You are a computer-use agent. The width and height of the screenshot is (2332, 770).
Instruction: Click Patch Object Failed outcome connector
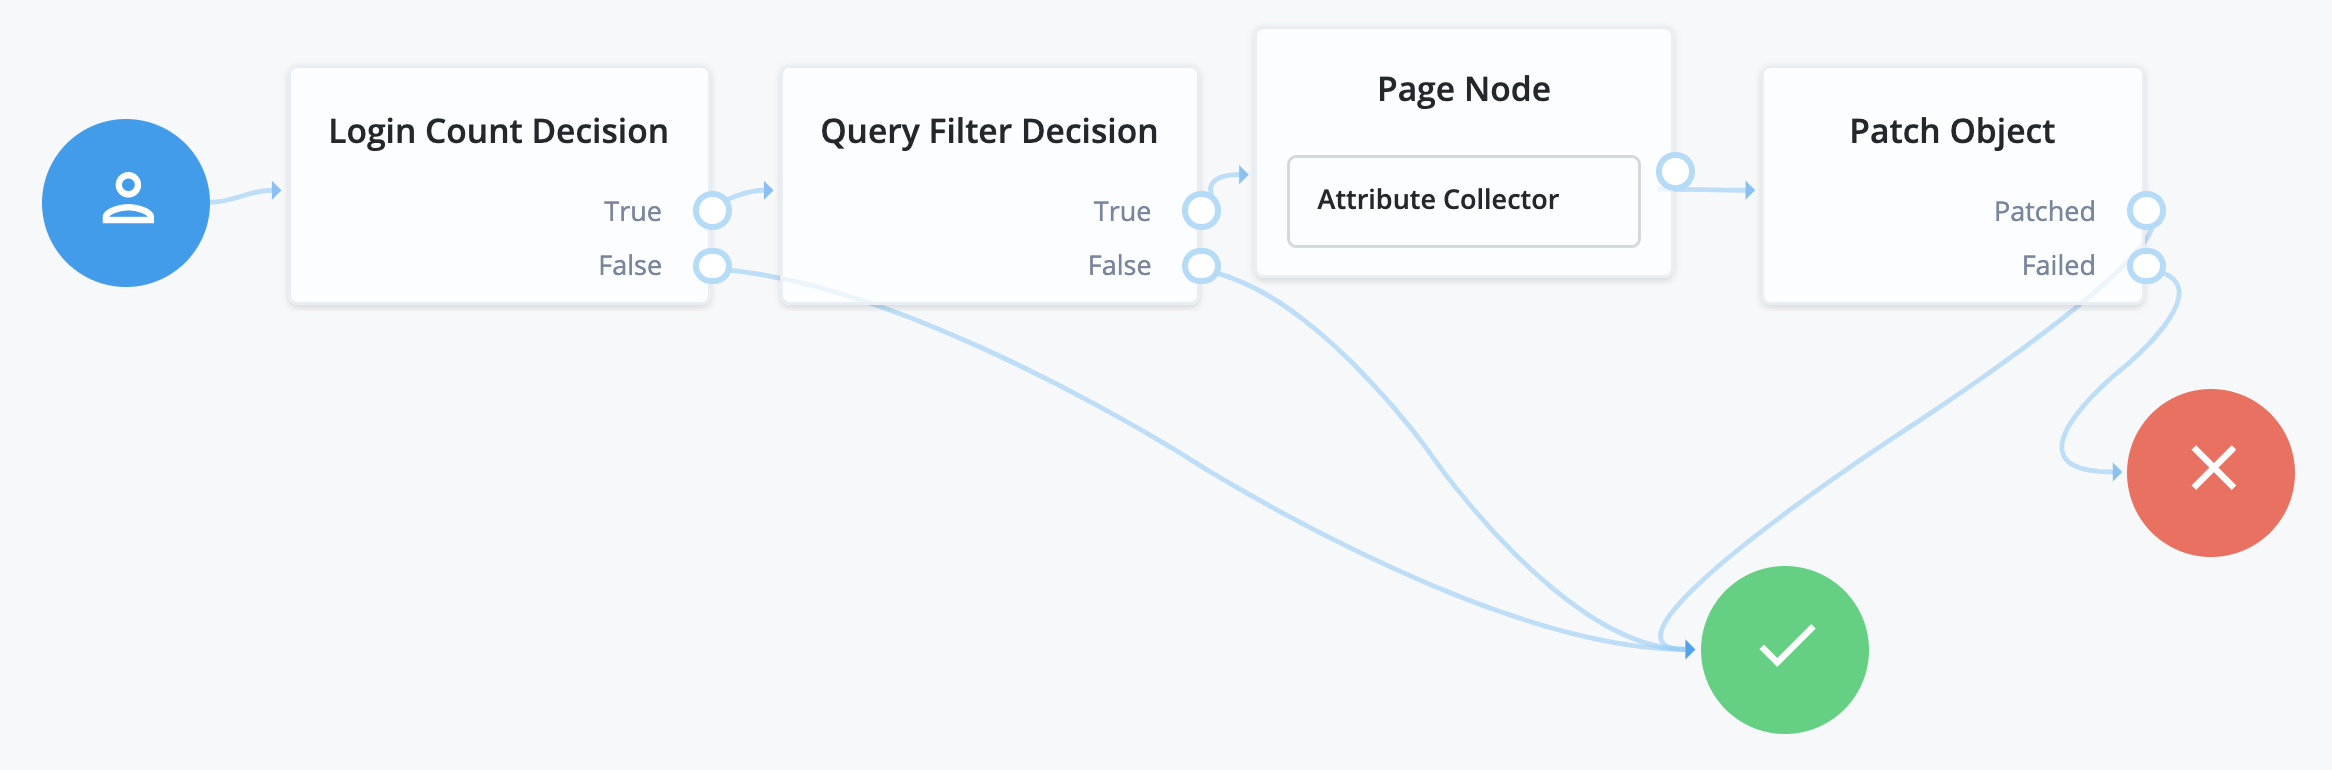[x=2146, y=265]
